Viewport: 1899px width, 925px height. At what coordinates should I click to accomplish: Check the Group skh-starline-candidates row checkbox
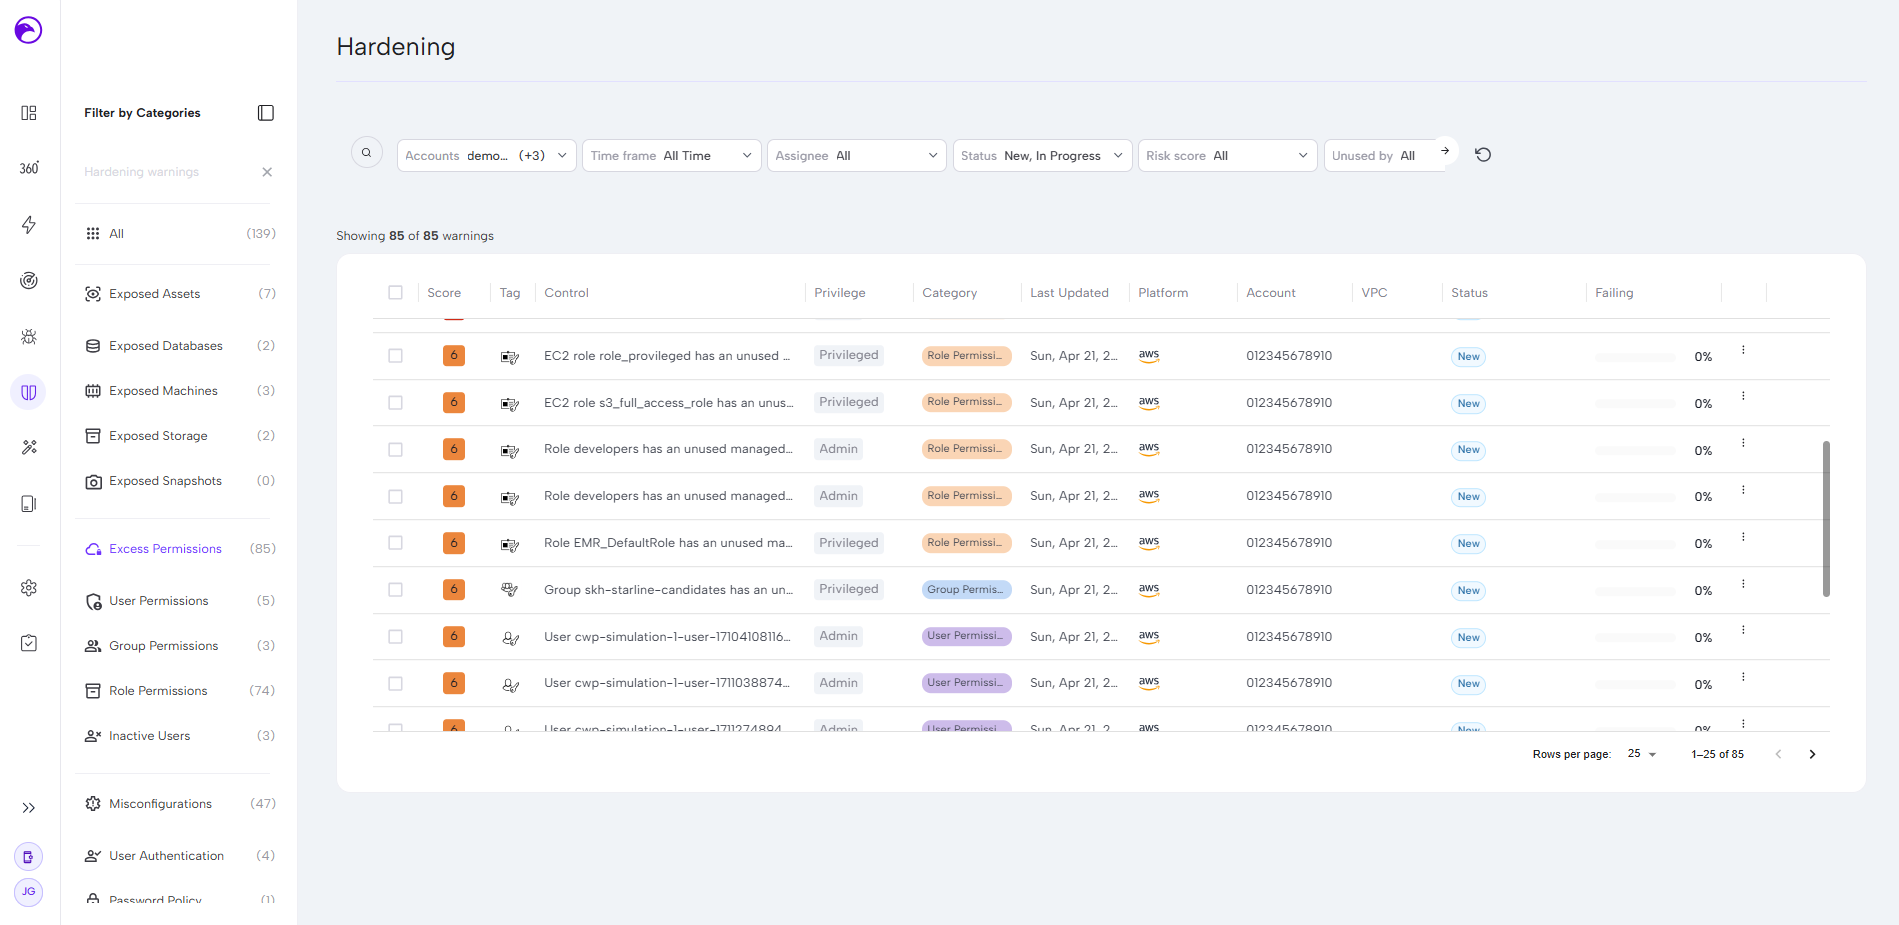(x=396, y=590)
